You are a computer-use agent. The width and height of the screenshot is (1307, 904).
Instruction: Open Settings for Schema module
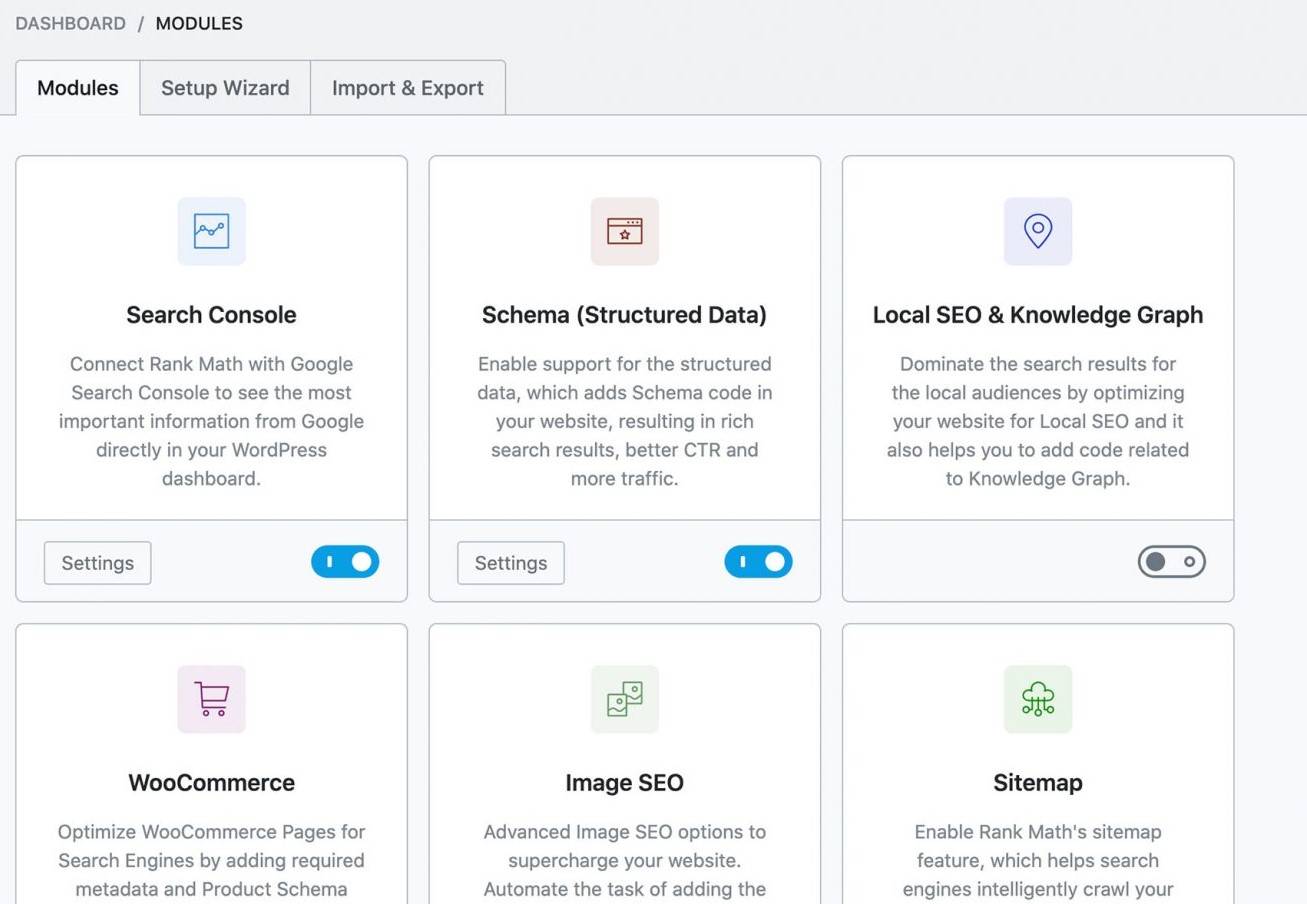click(511, 563)
